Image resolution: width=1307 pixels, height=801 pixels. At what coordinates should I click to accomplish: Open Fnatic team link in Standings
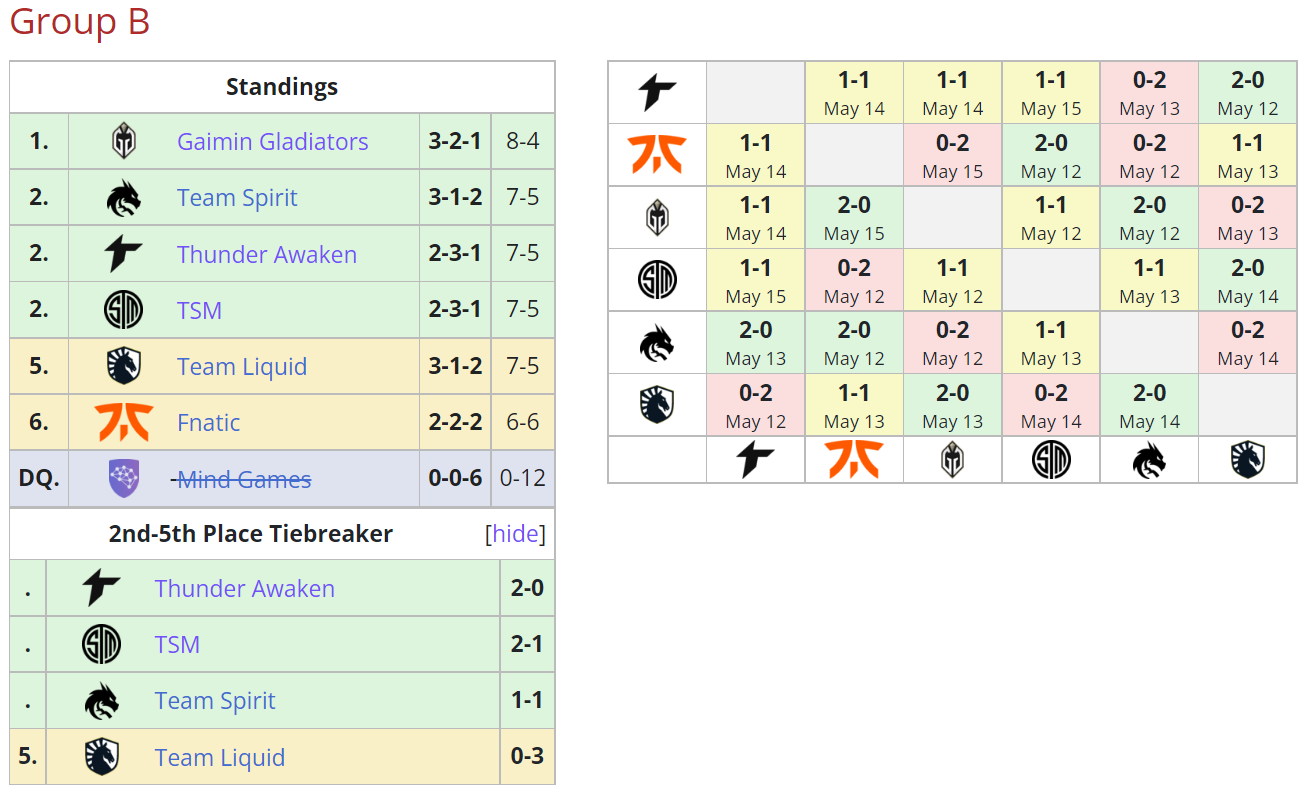[x=208, y=423]
